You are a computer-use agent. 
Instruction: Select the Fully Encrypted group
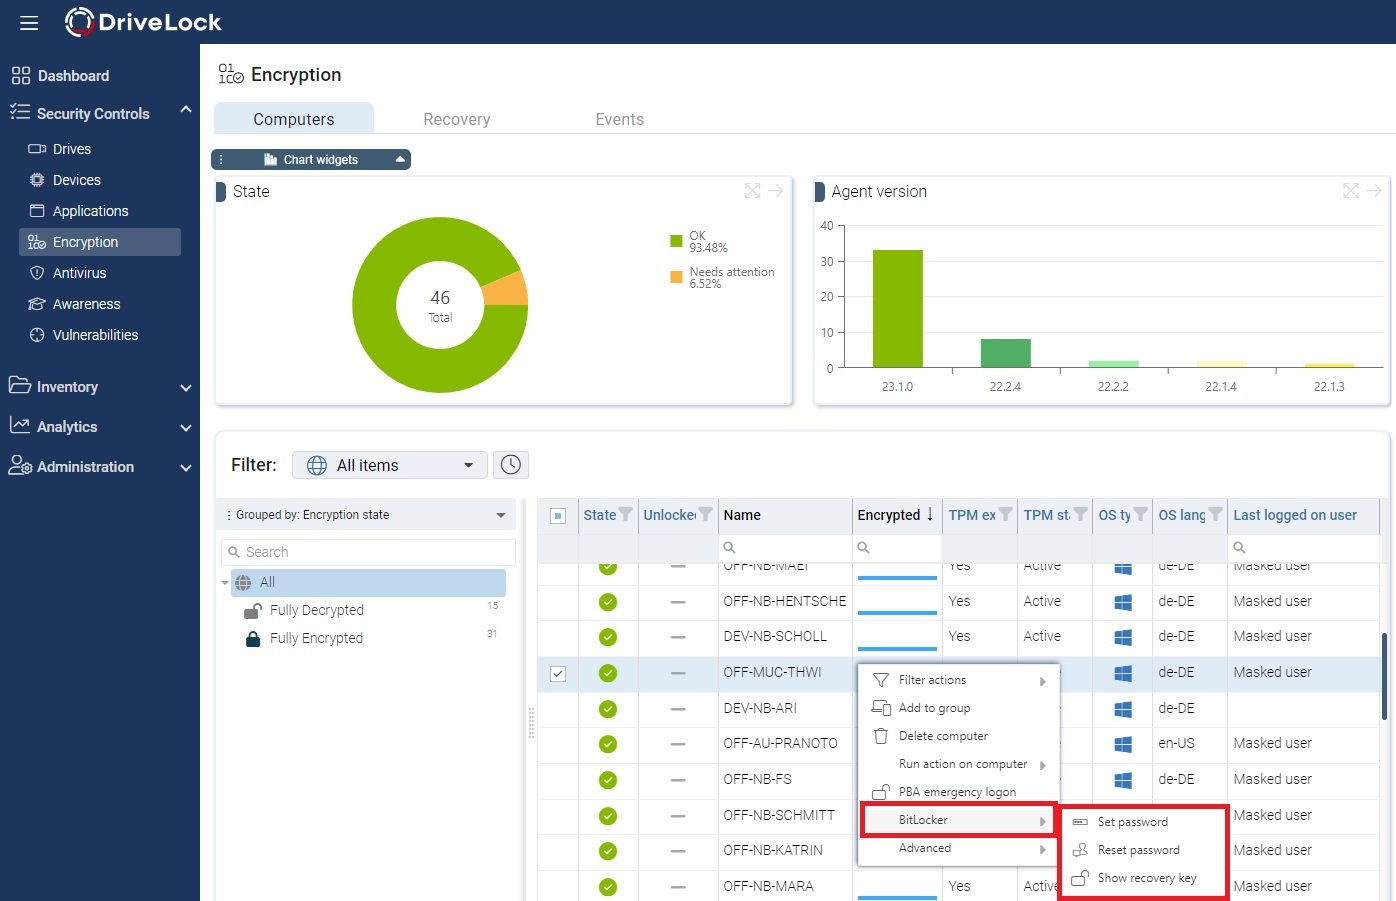click(316, 638)
